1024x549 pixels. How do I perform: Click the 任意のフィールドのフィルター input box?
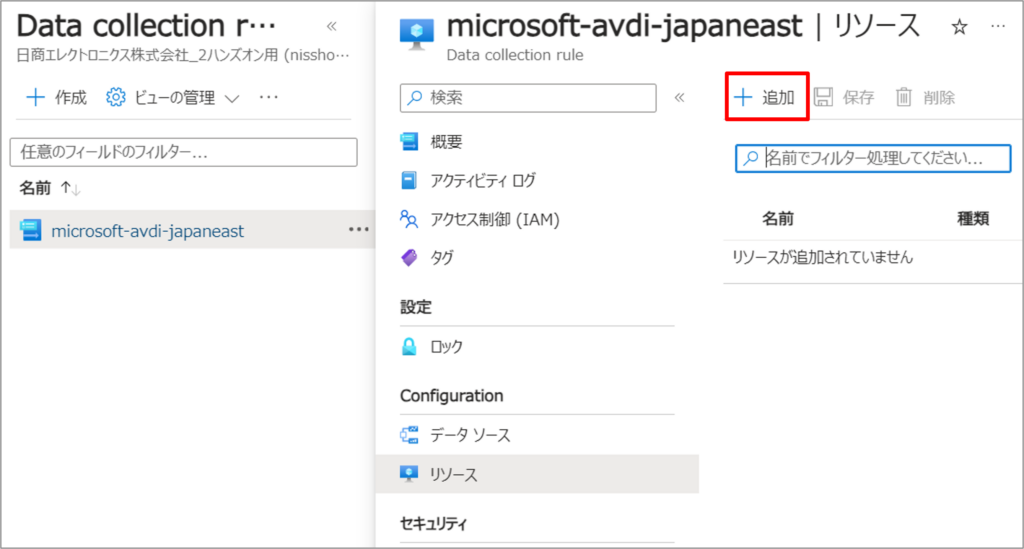click(183, 152)
